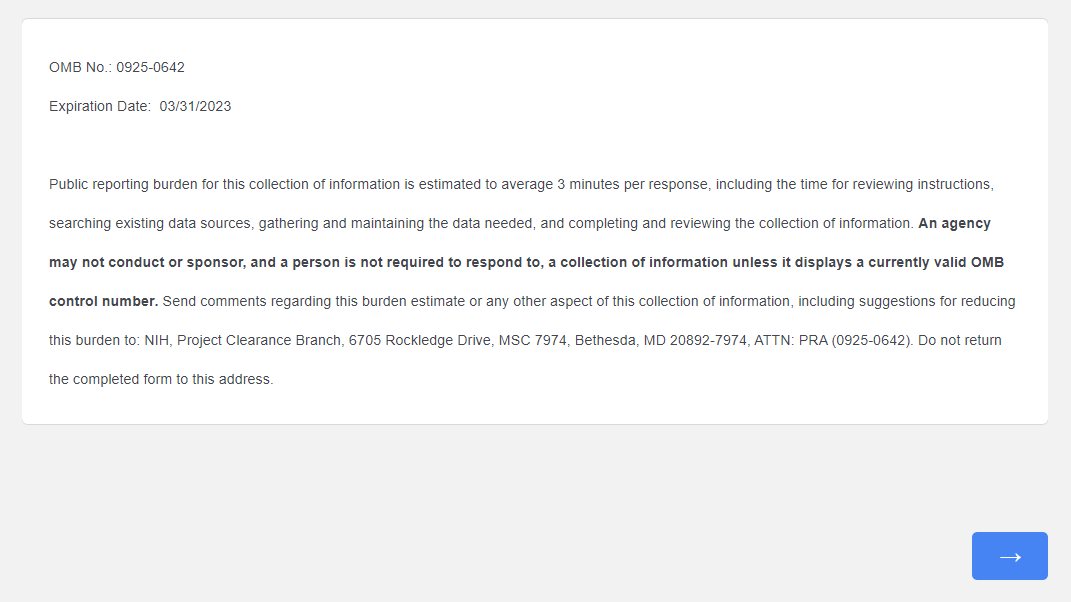Click "searching existing data sources" text
Screen dimensions: 1071x602
pos(150,223)
